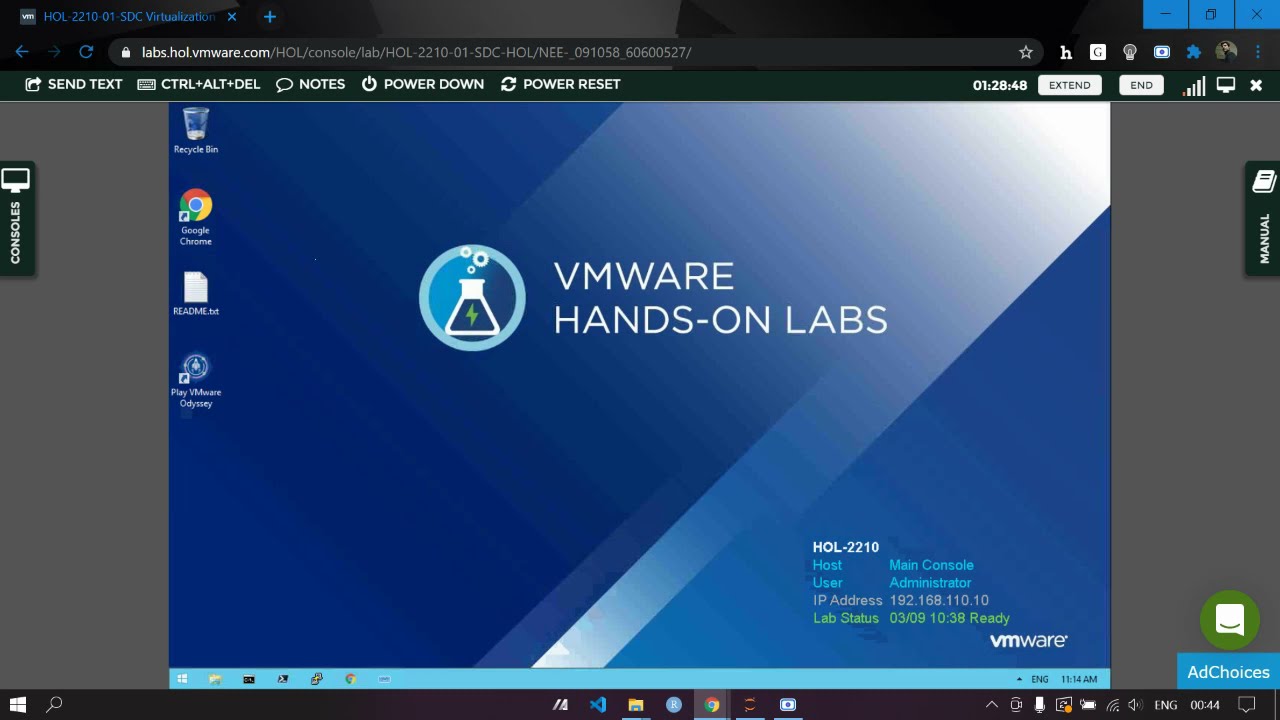Open the screen recorder app on host taskbar

coord(788,705)
